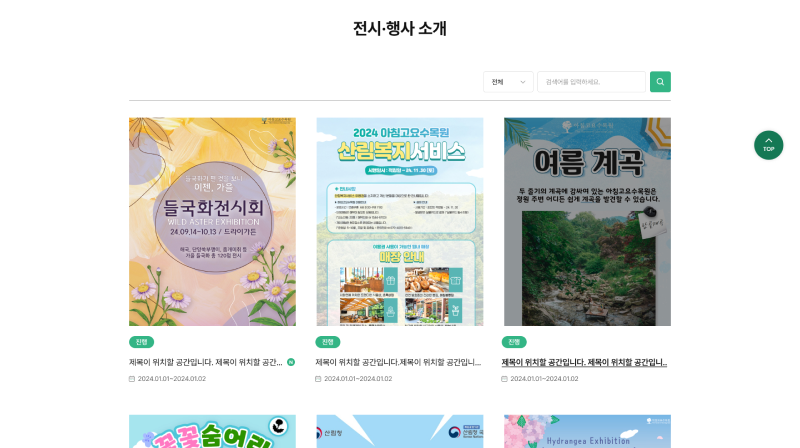
Task: Click calendar icon under third card
Action: [504, 379]
